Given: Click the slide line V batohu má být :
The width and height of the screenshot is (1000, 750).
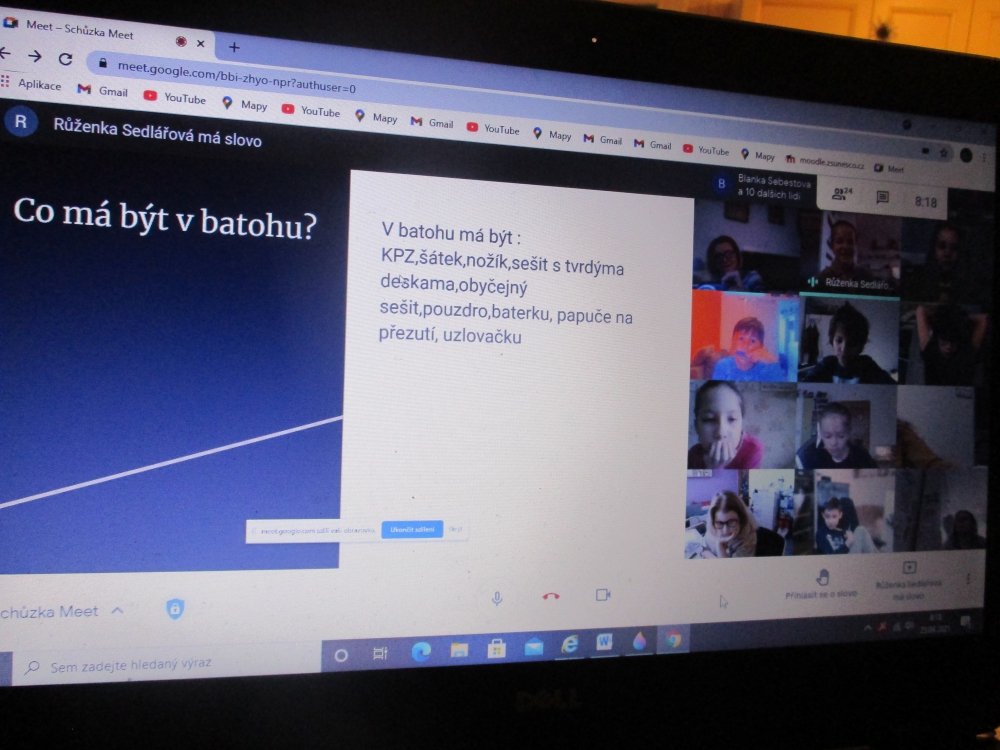Looking at the screenshot, I should coord(451,234).
